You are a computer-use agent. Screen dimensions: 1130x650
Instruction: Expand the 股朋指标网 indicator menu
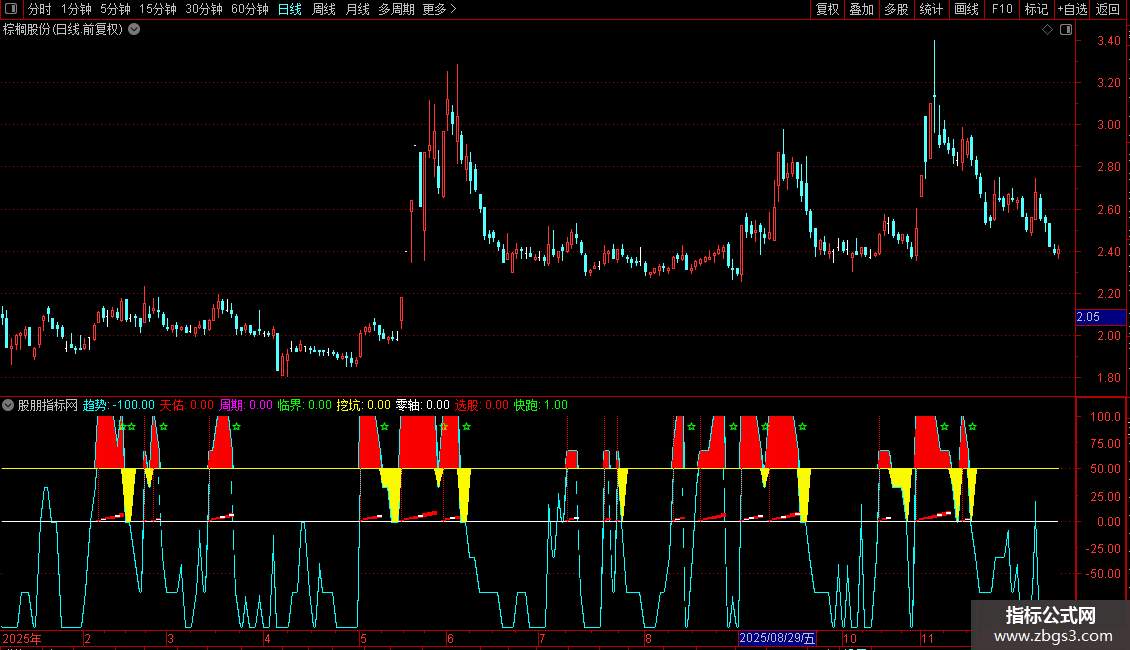(x=8, y=405)
